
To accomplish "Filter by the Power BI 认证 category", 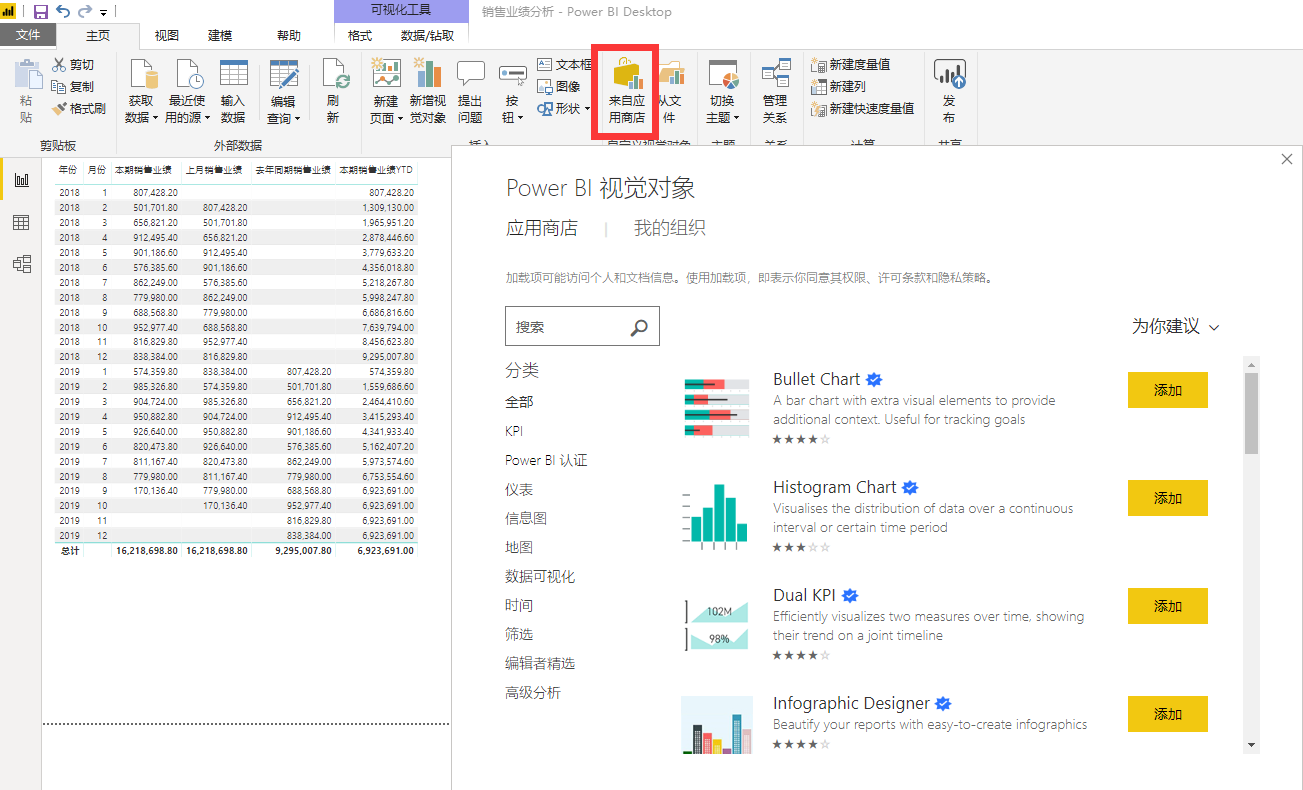I will point(546,460).
